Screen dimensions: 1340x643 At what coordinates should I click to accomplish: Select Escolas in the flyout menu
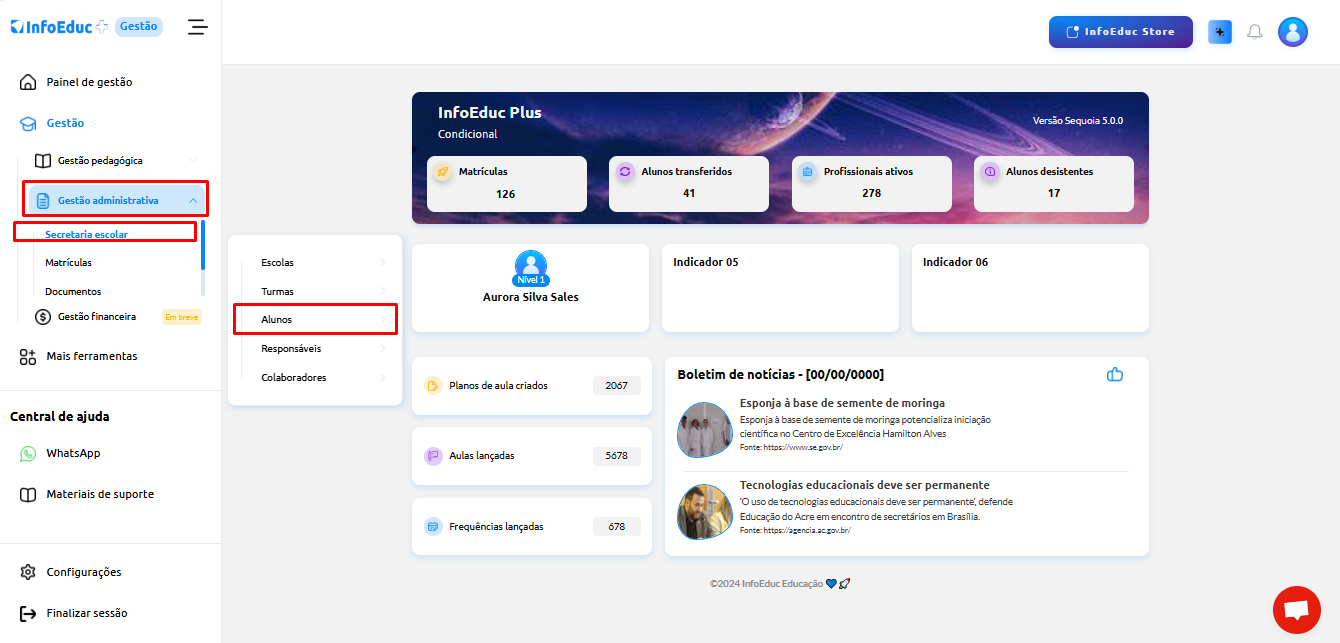[x=277, y=263]
